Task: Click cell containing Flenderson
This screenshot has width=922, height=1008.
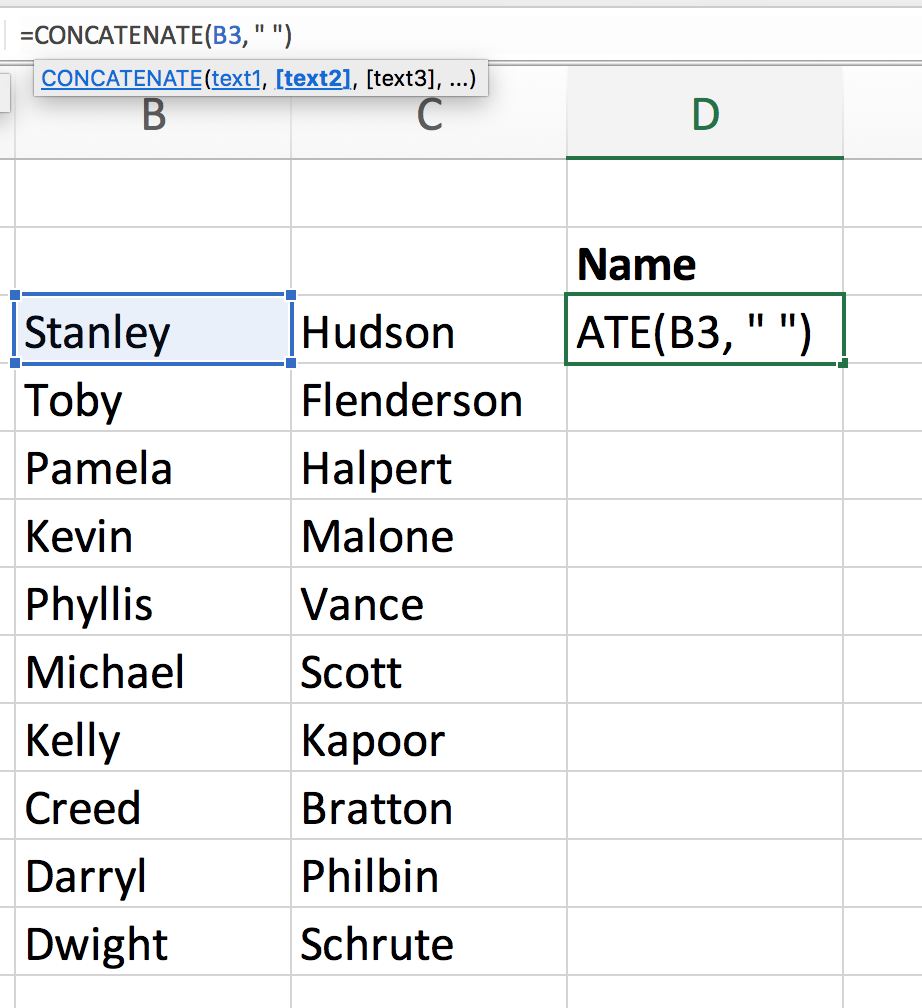Action: click(x=429, y=400)
